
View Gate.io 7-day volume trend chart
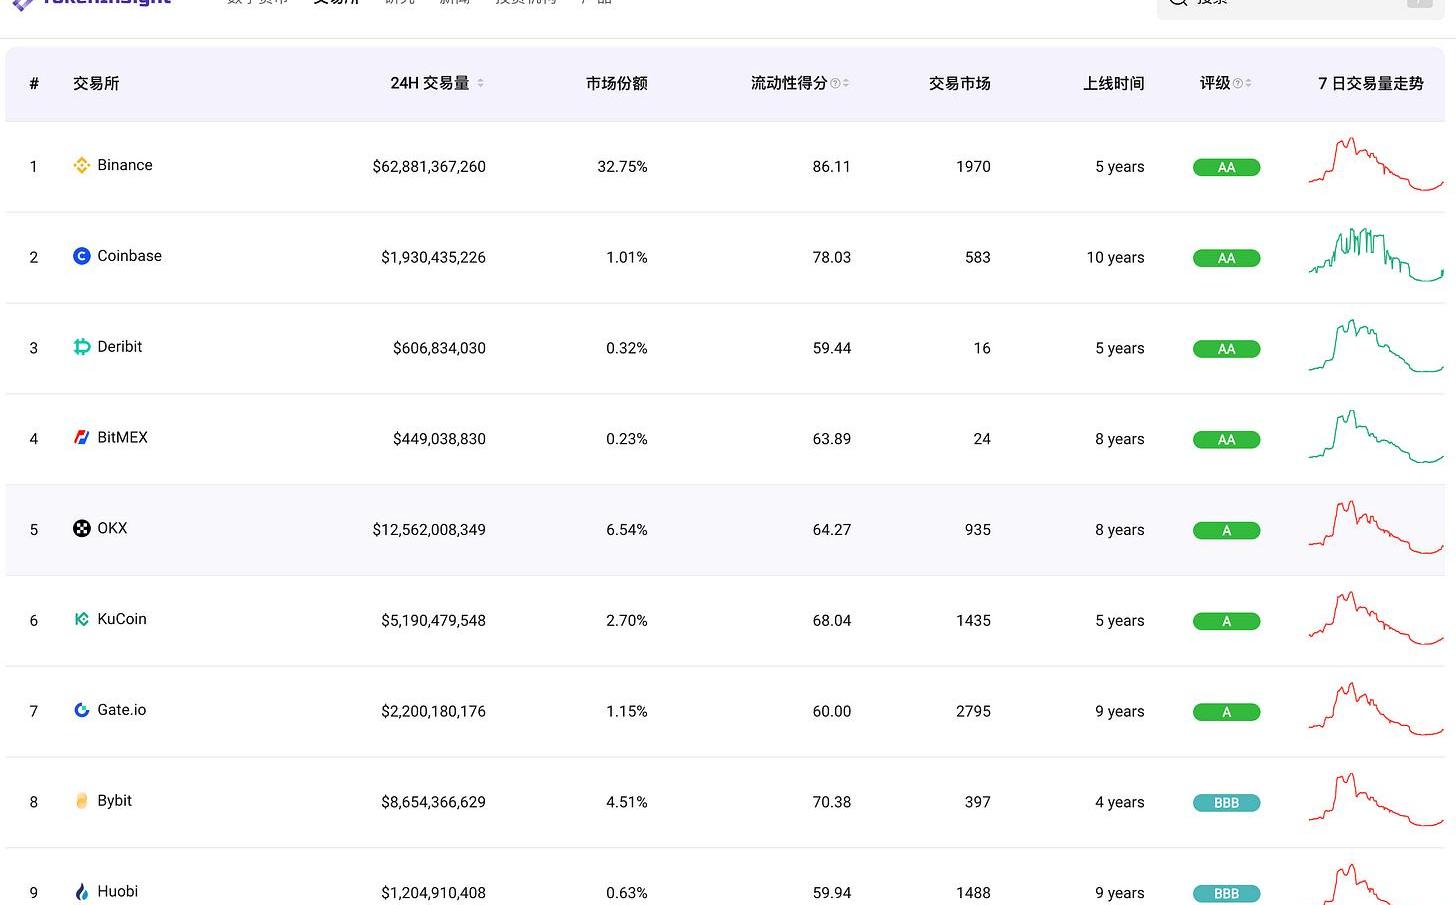tap(1376, 709)
